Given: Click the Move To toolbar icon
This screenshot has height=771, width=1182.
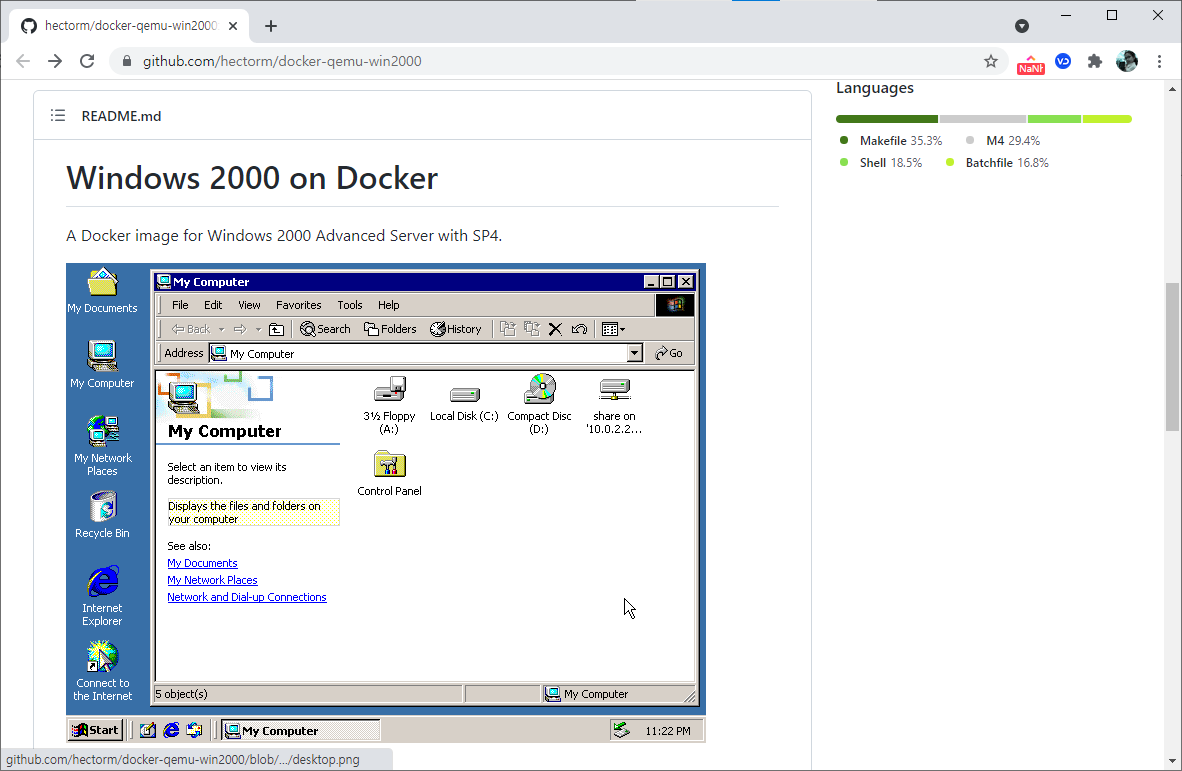Looking at the screenshot, I should [507, 329].
